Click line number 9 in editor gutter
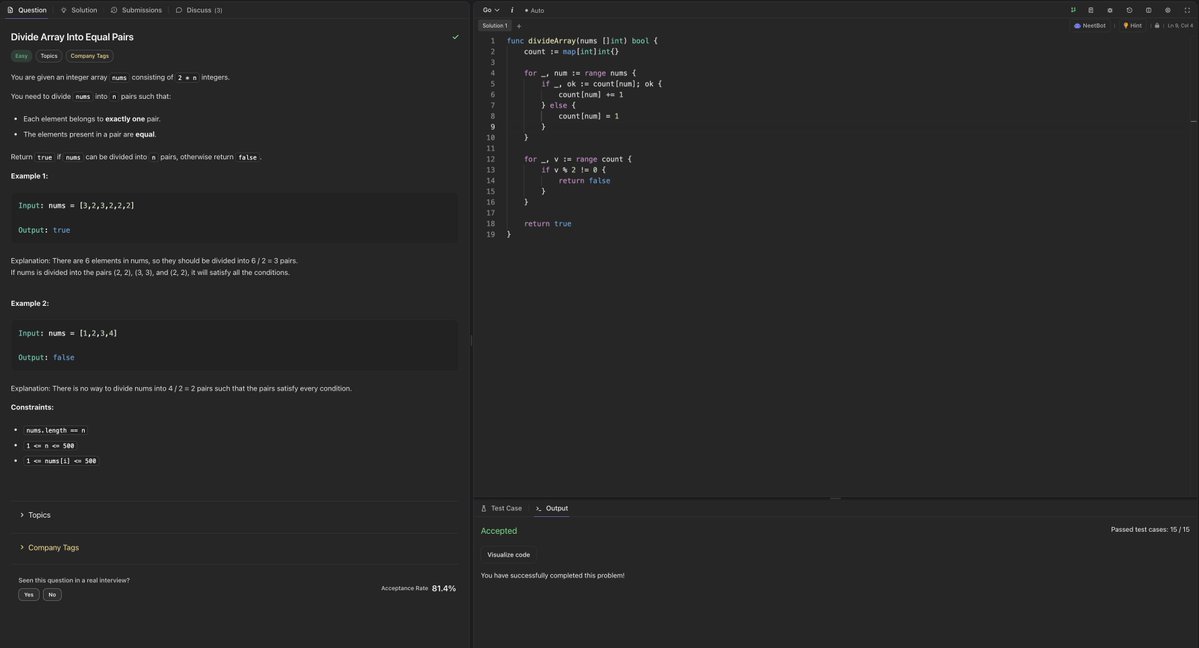Screen dimensions: 1199x648 click(492, 127)
